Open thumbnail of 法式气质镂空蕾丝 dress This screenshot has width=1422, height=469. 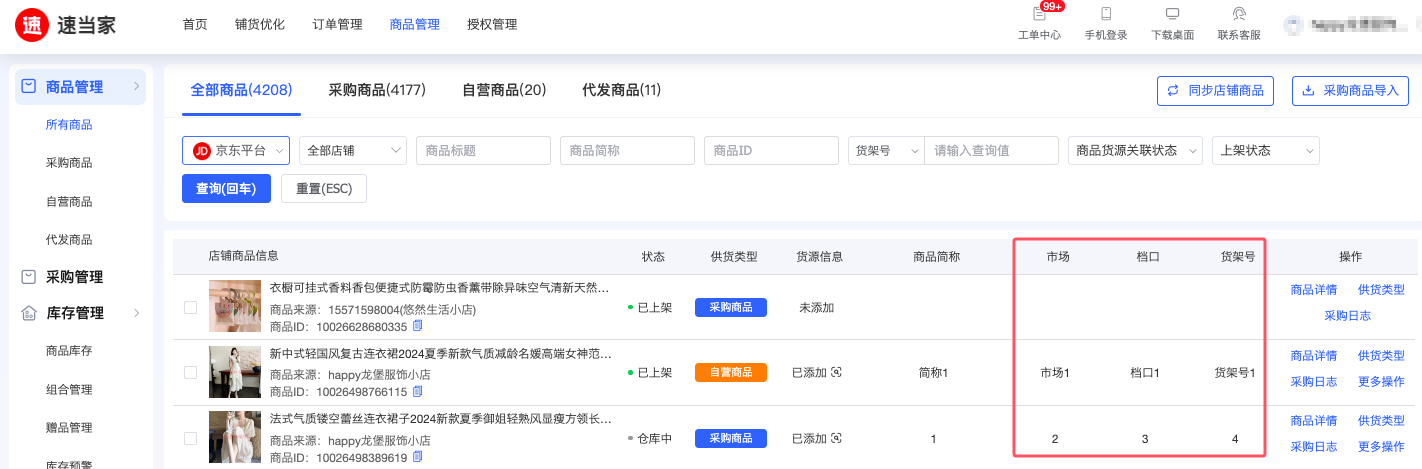(x=235, y=438)
